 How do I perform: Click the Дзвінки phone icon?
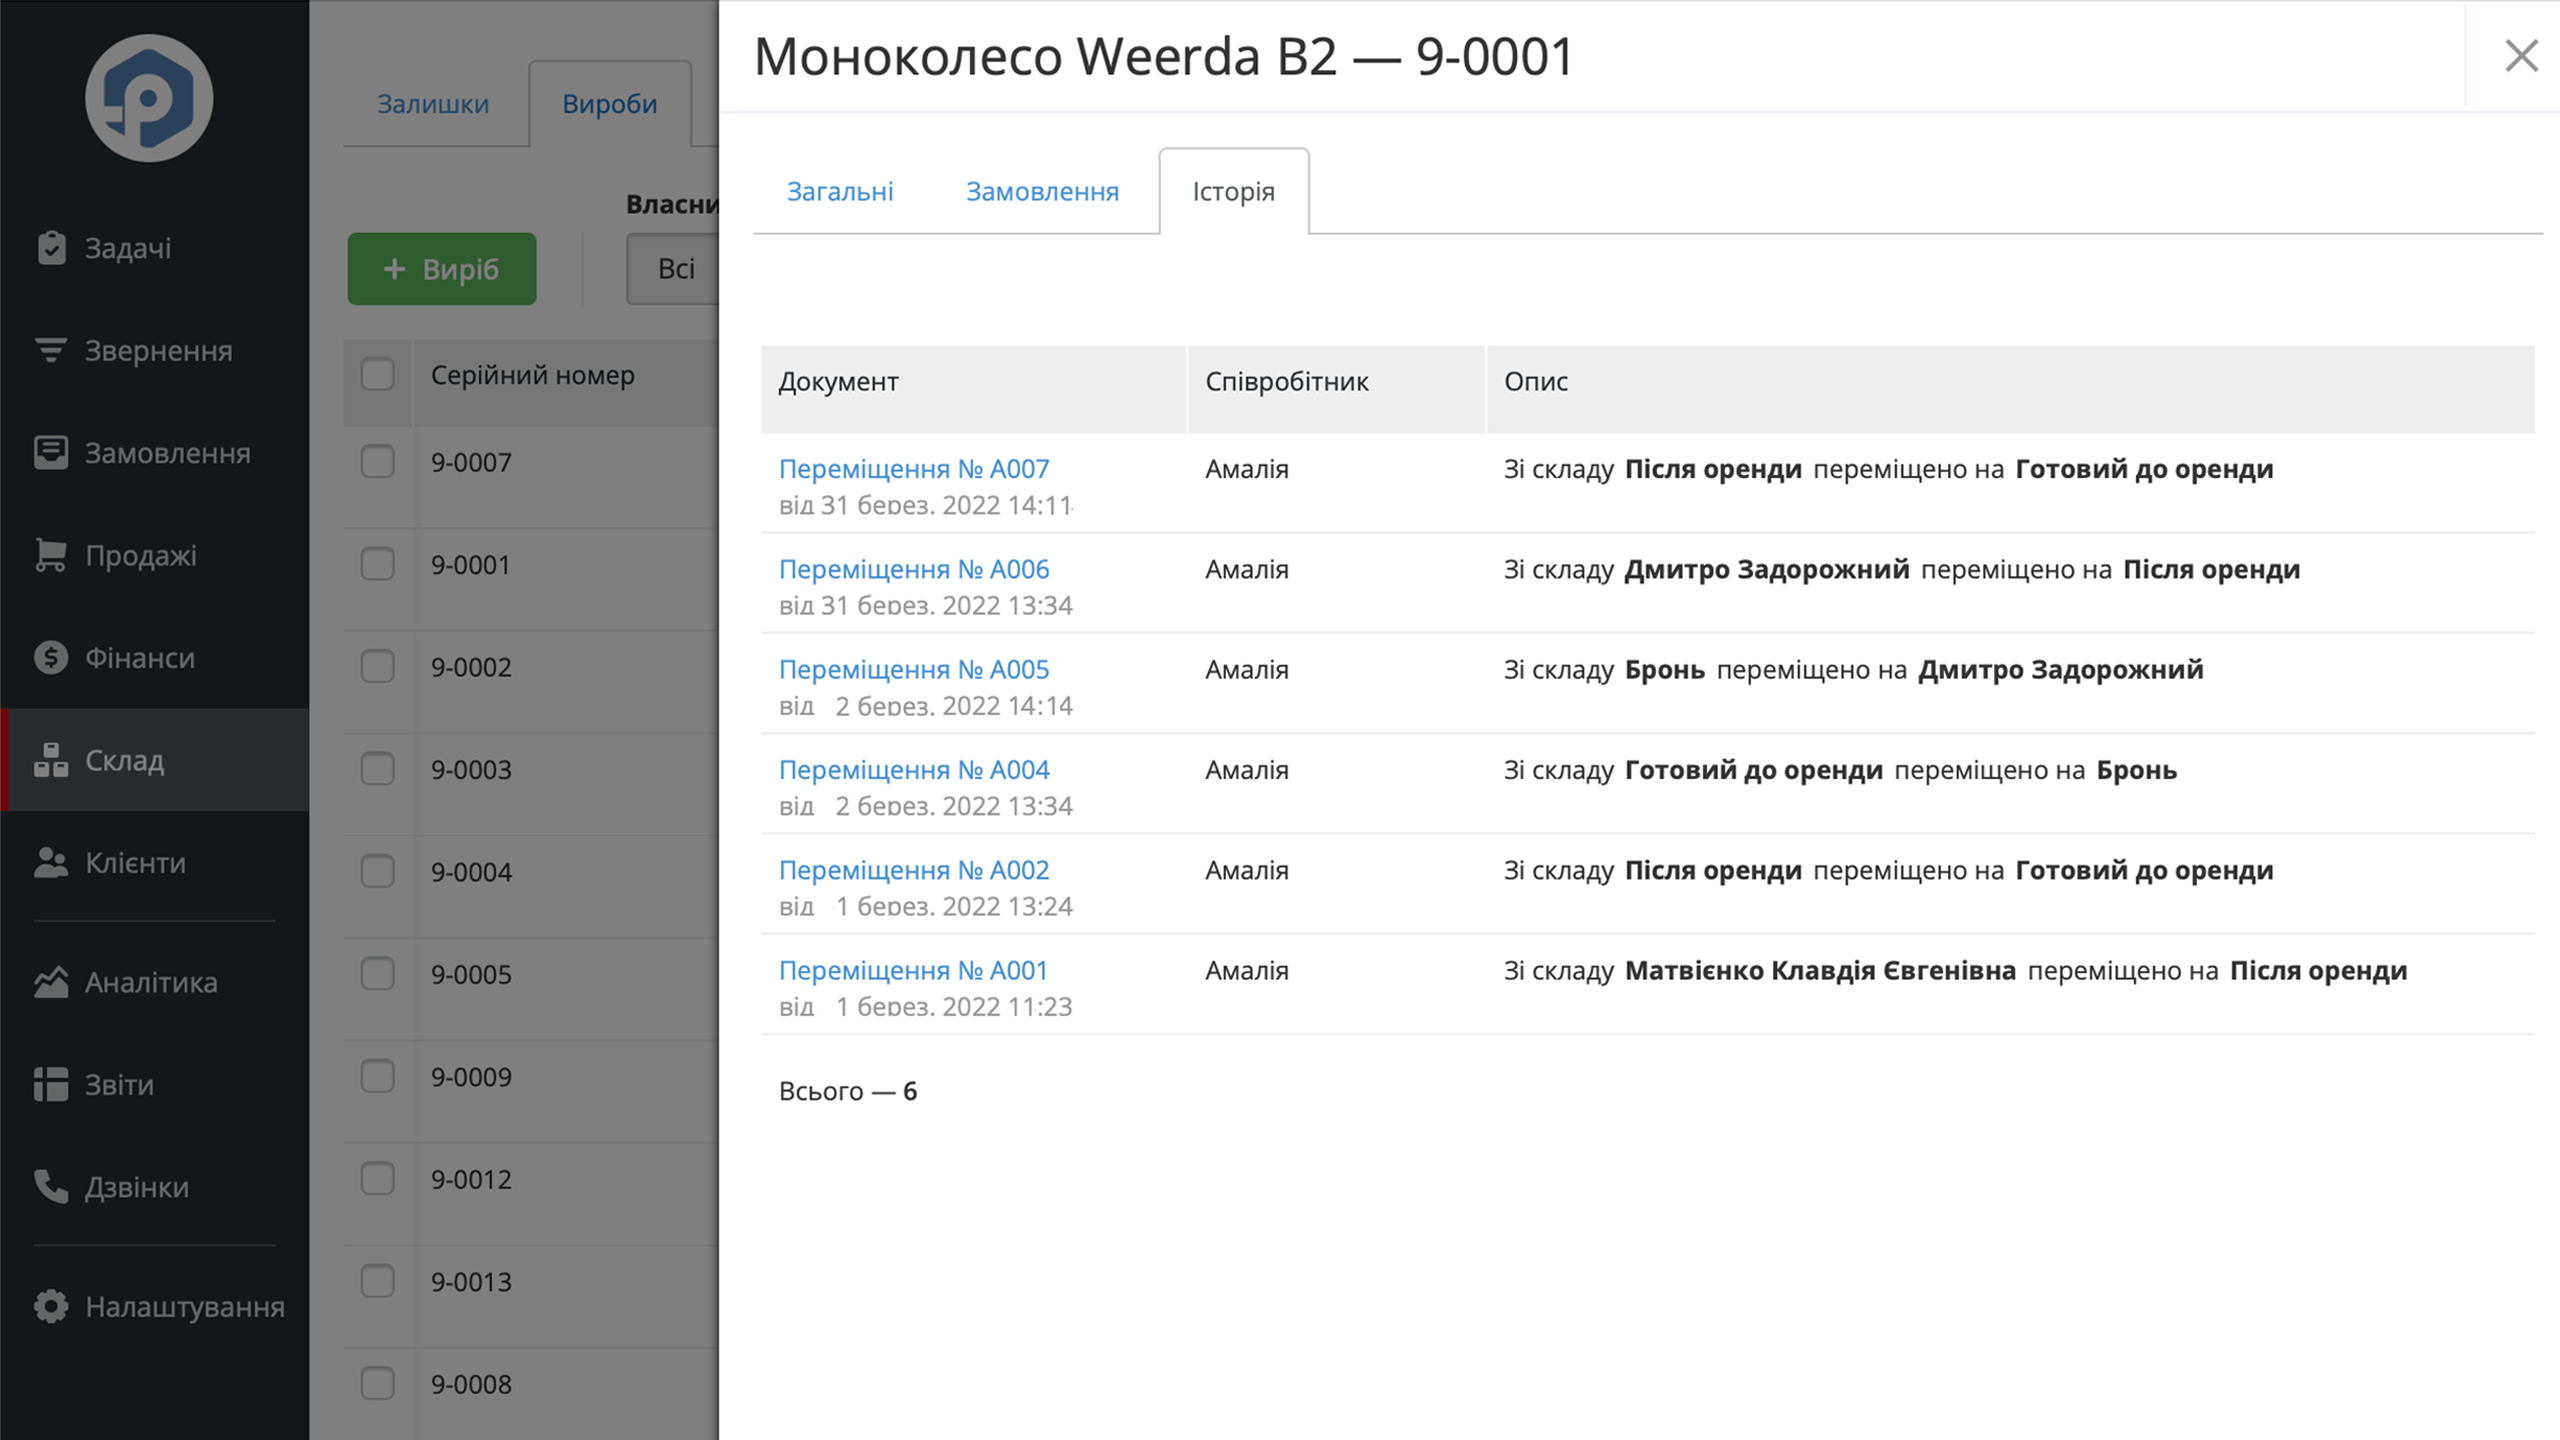point(51,1187)
